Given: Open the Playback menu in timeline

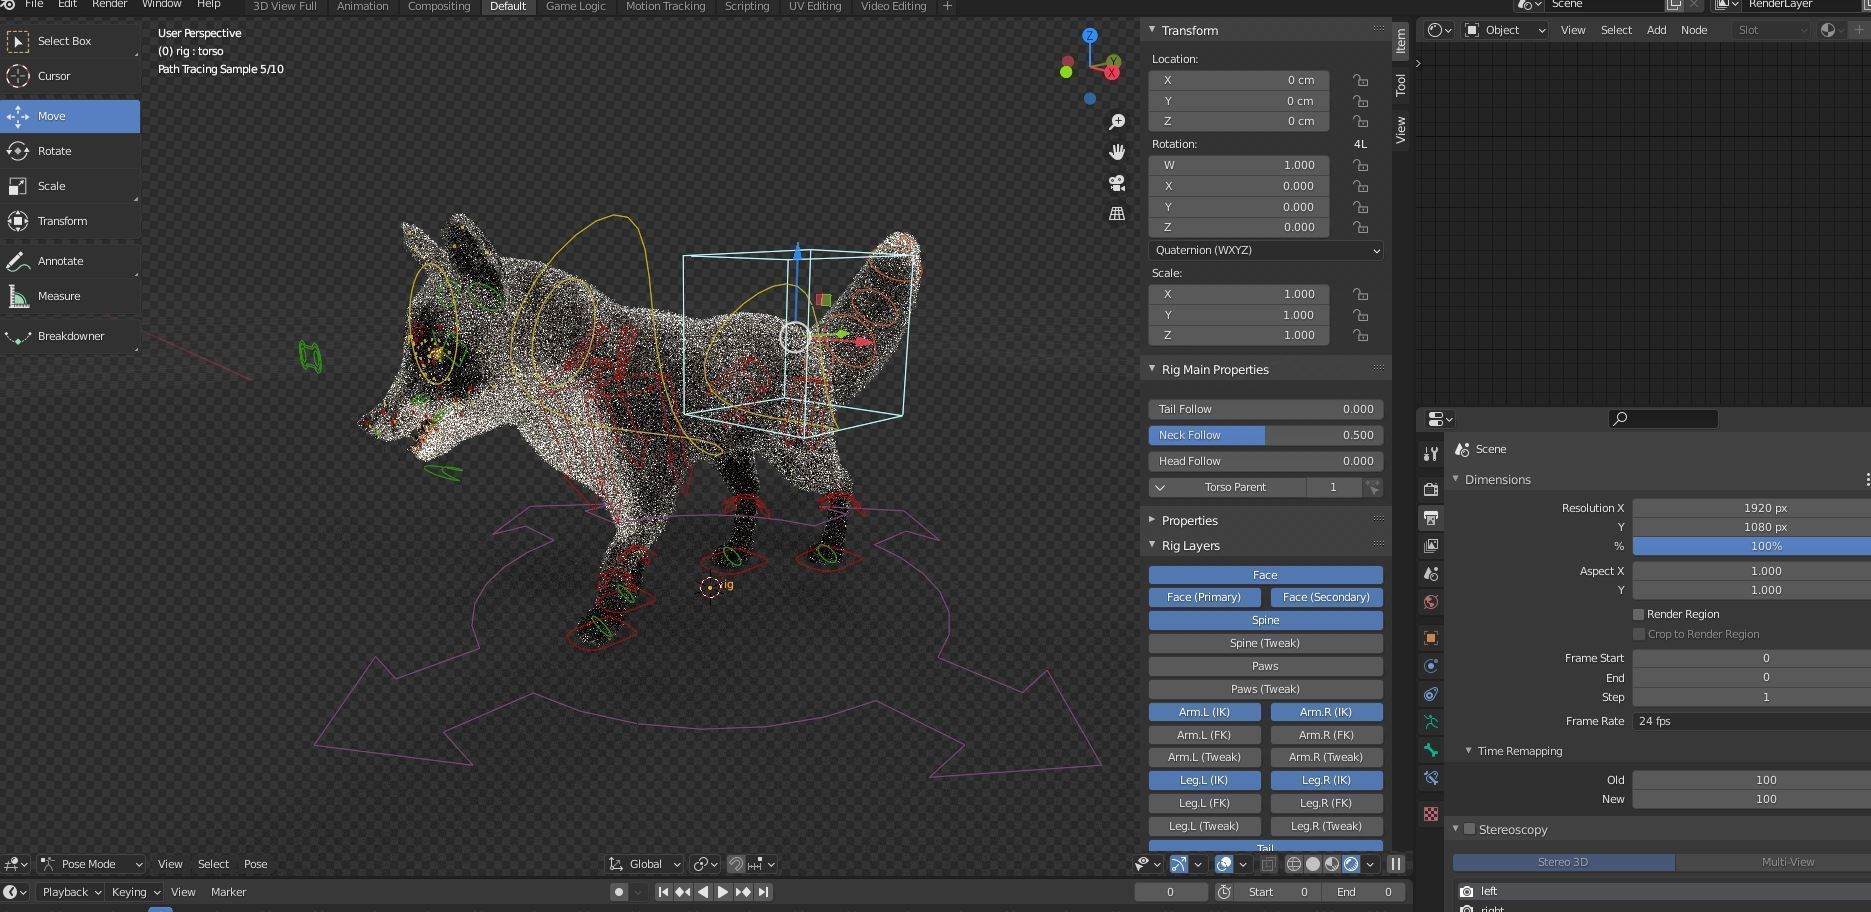Looking at the screenshot, I should 71,892.
